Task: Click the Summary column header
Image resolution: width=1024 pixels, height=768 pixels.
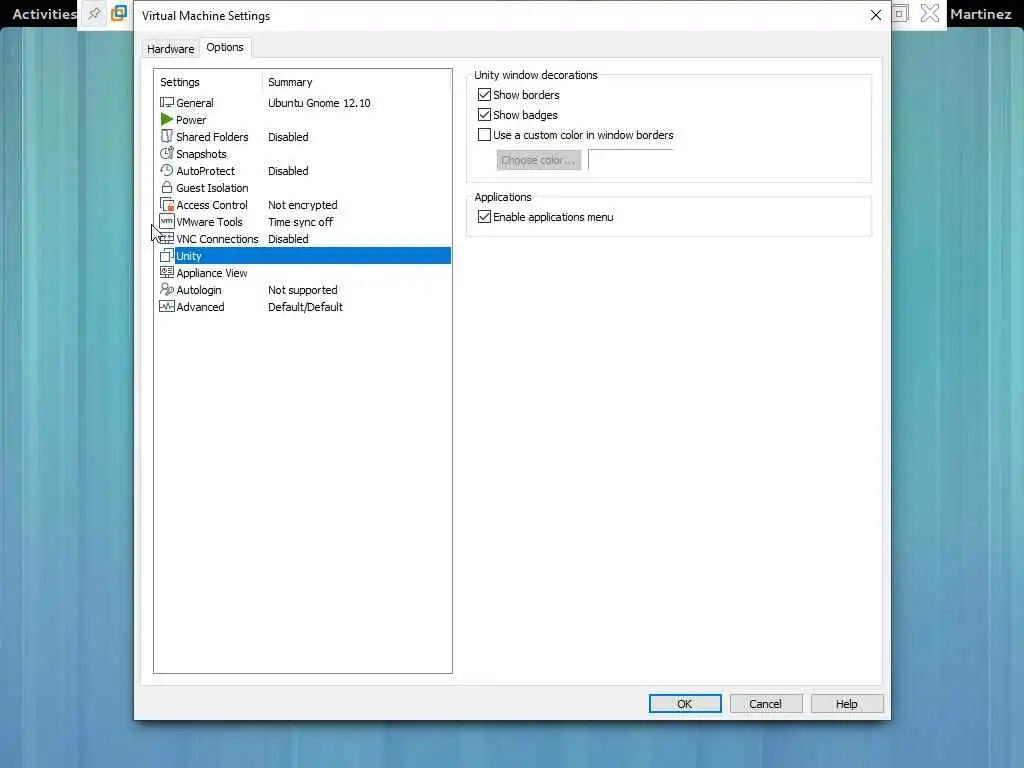Action: (x=290, y=82)
